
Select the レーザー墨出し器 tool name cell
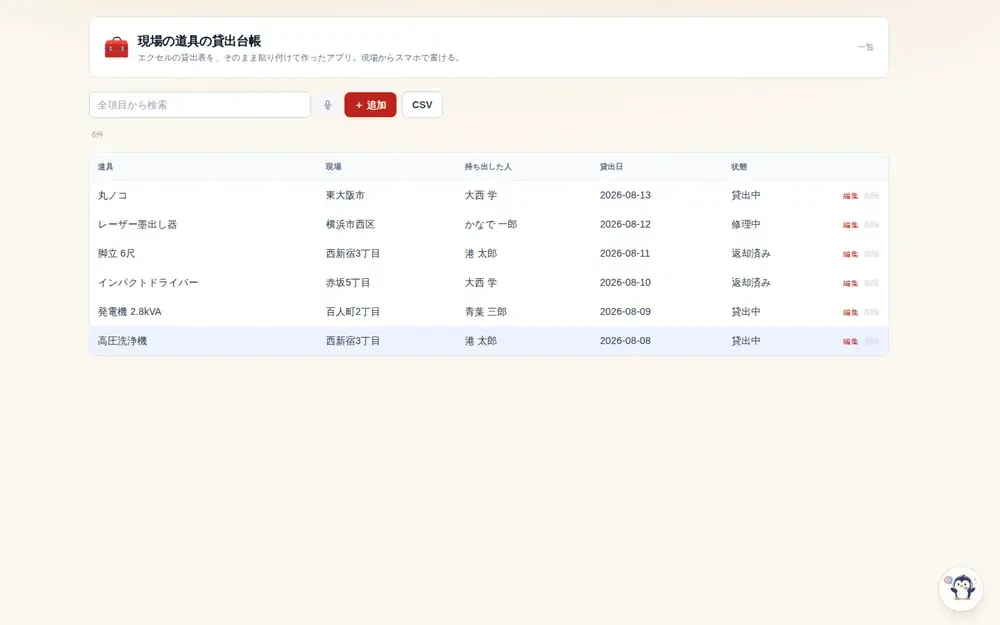[x=137, y=224]
